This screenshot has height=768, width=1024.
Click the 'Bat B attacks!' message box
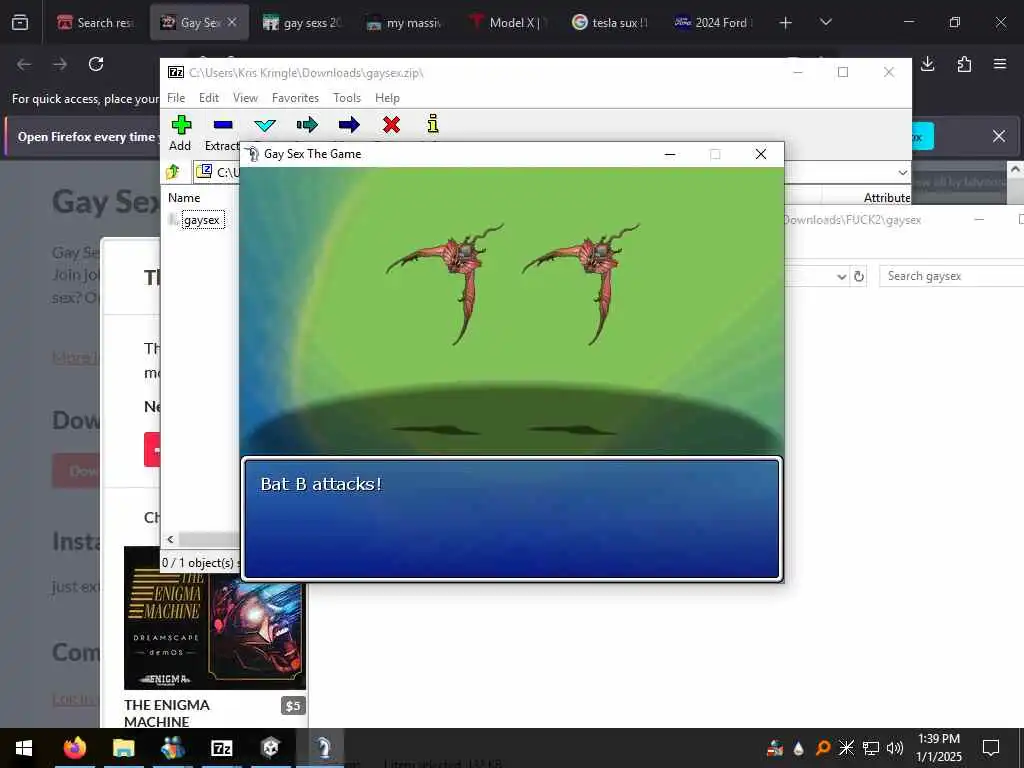coord(512,519)
